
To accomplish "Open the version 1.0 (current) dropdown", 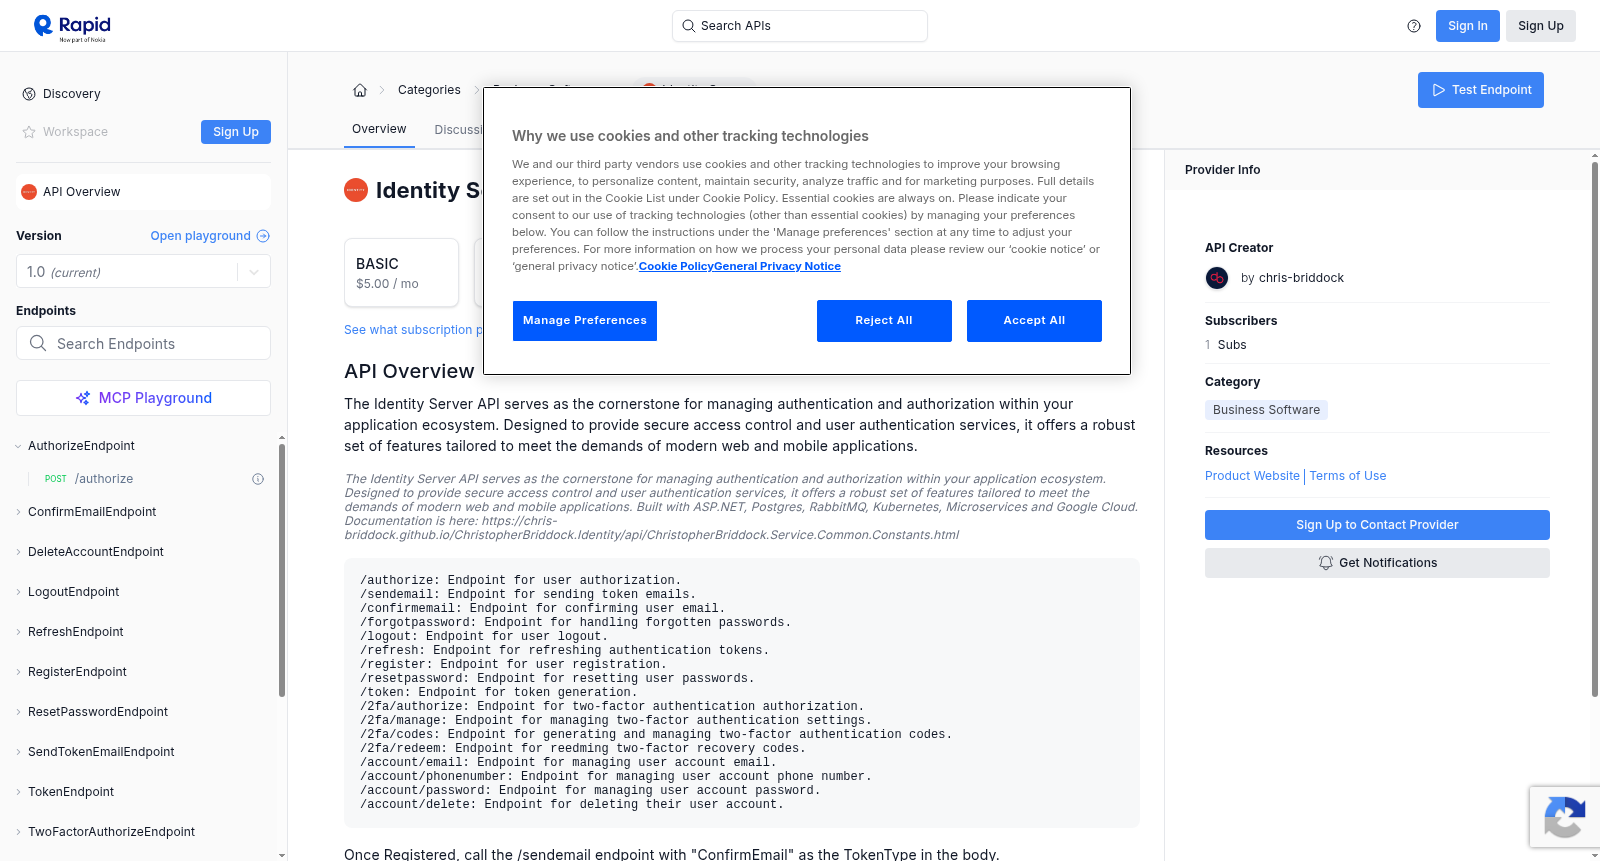I will pos(143,272).
